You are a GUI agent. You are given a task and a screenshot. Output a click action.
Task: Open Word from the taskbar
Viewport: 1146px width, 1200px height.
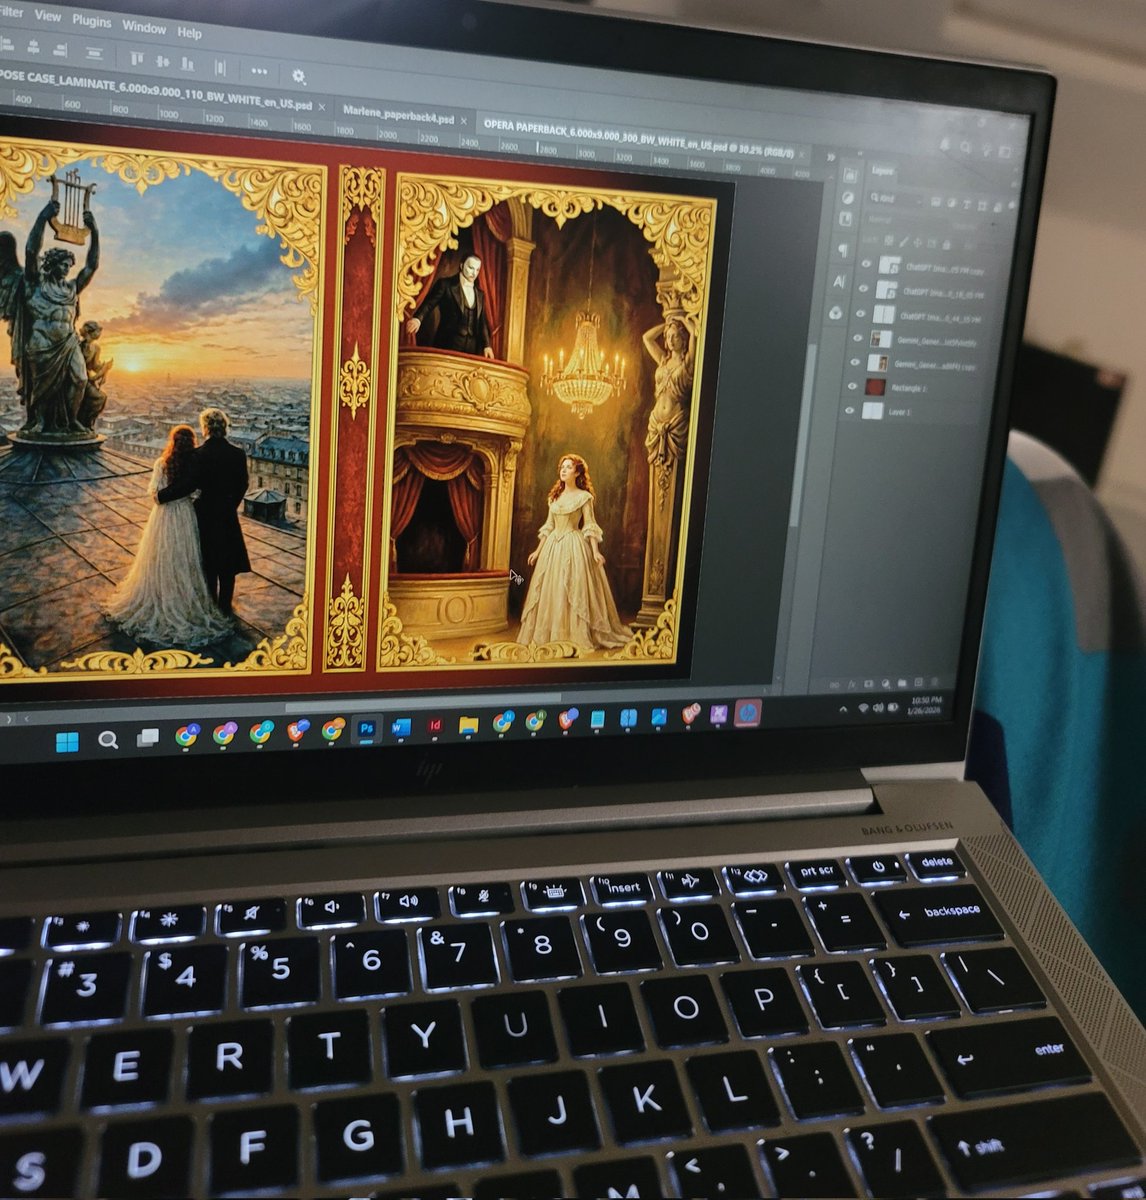(402, 726)
